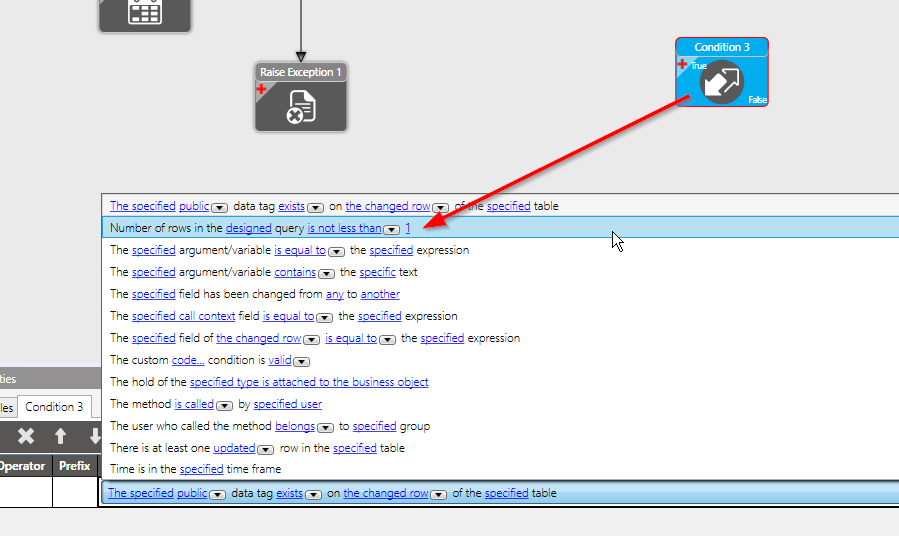The height and width of the screenshot is (536, 899).
Task: Open 'exists' dropdown in bottom selected row
Action: coord(313,495)
